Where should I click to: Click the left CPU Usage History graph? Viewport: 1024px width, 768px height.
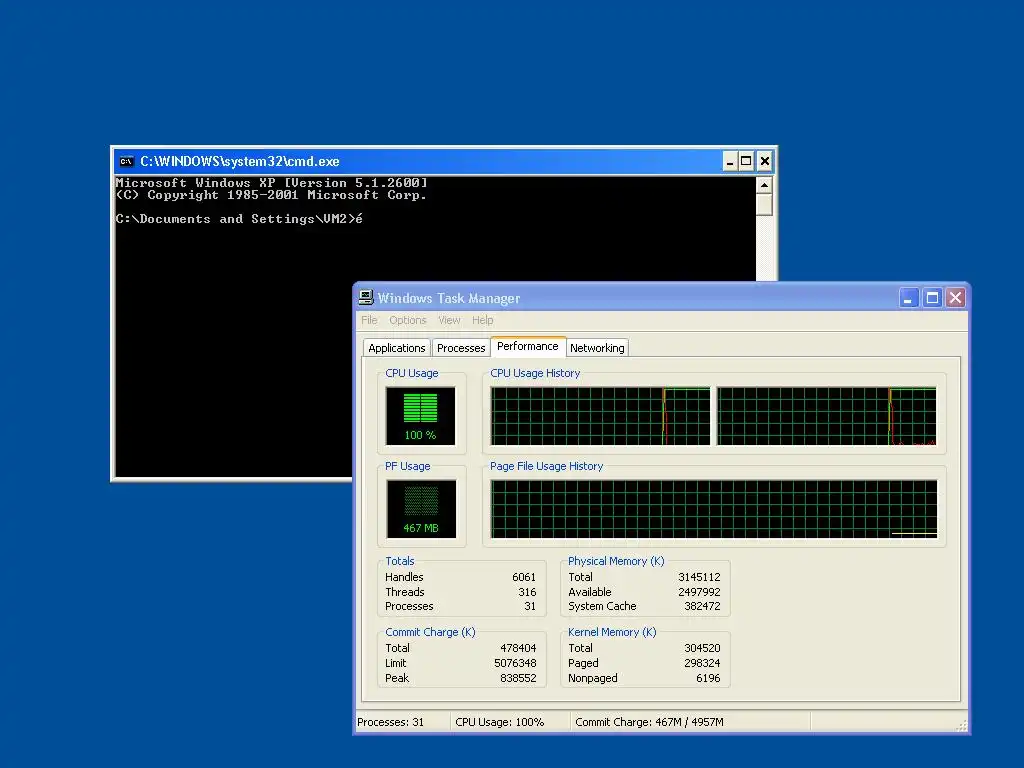click(600, 416)
